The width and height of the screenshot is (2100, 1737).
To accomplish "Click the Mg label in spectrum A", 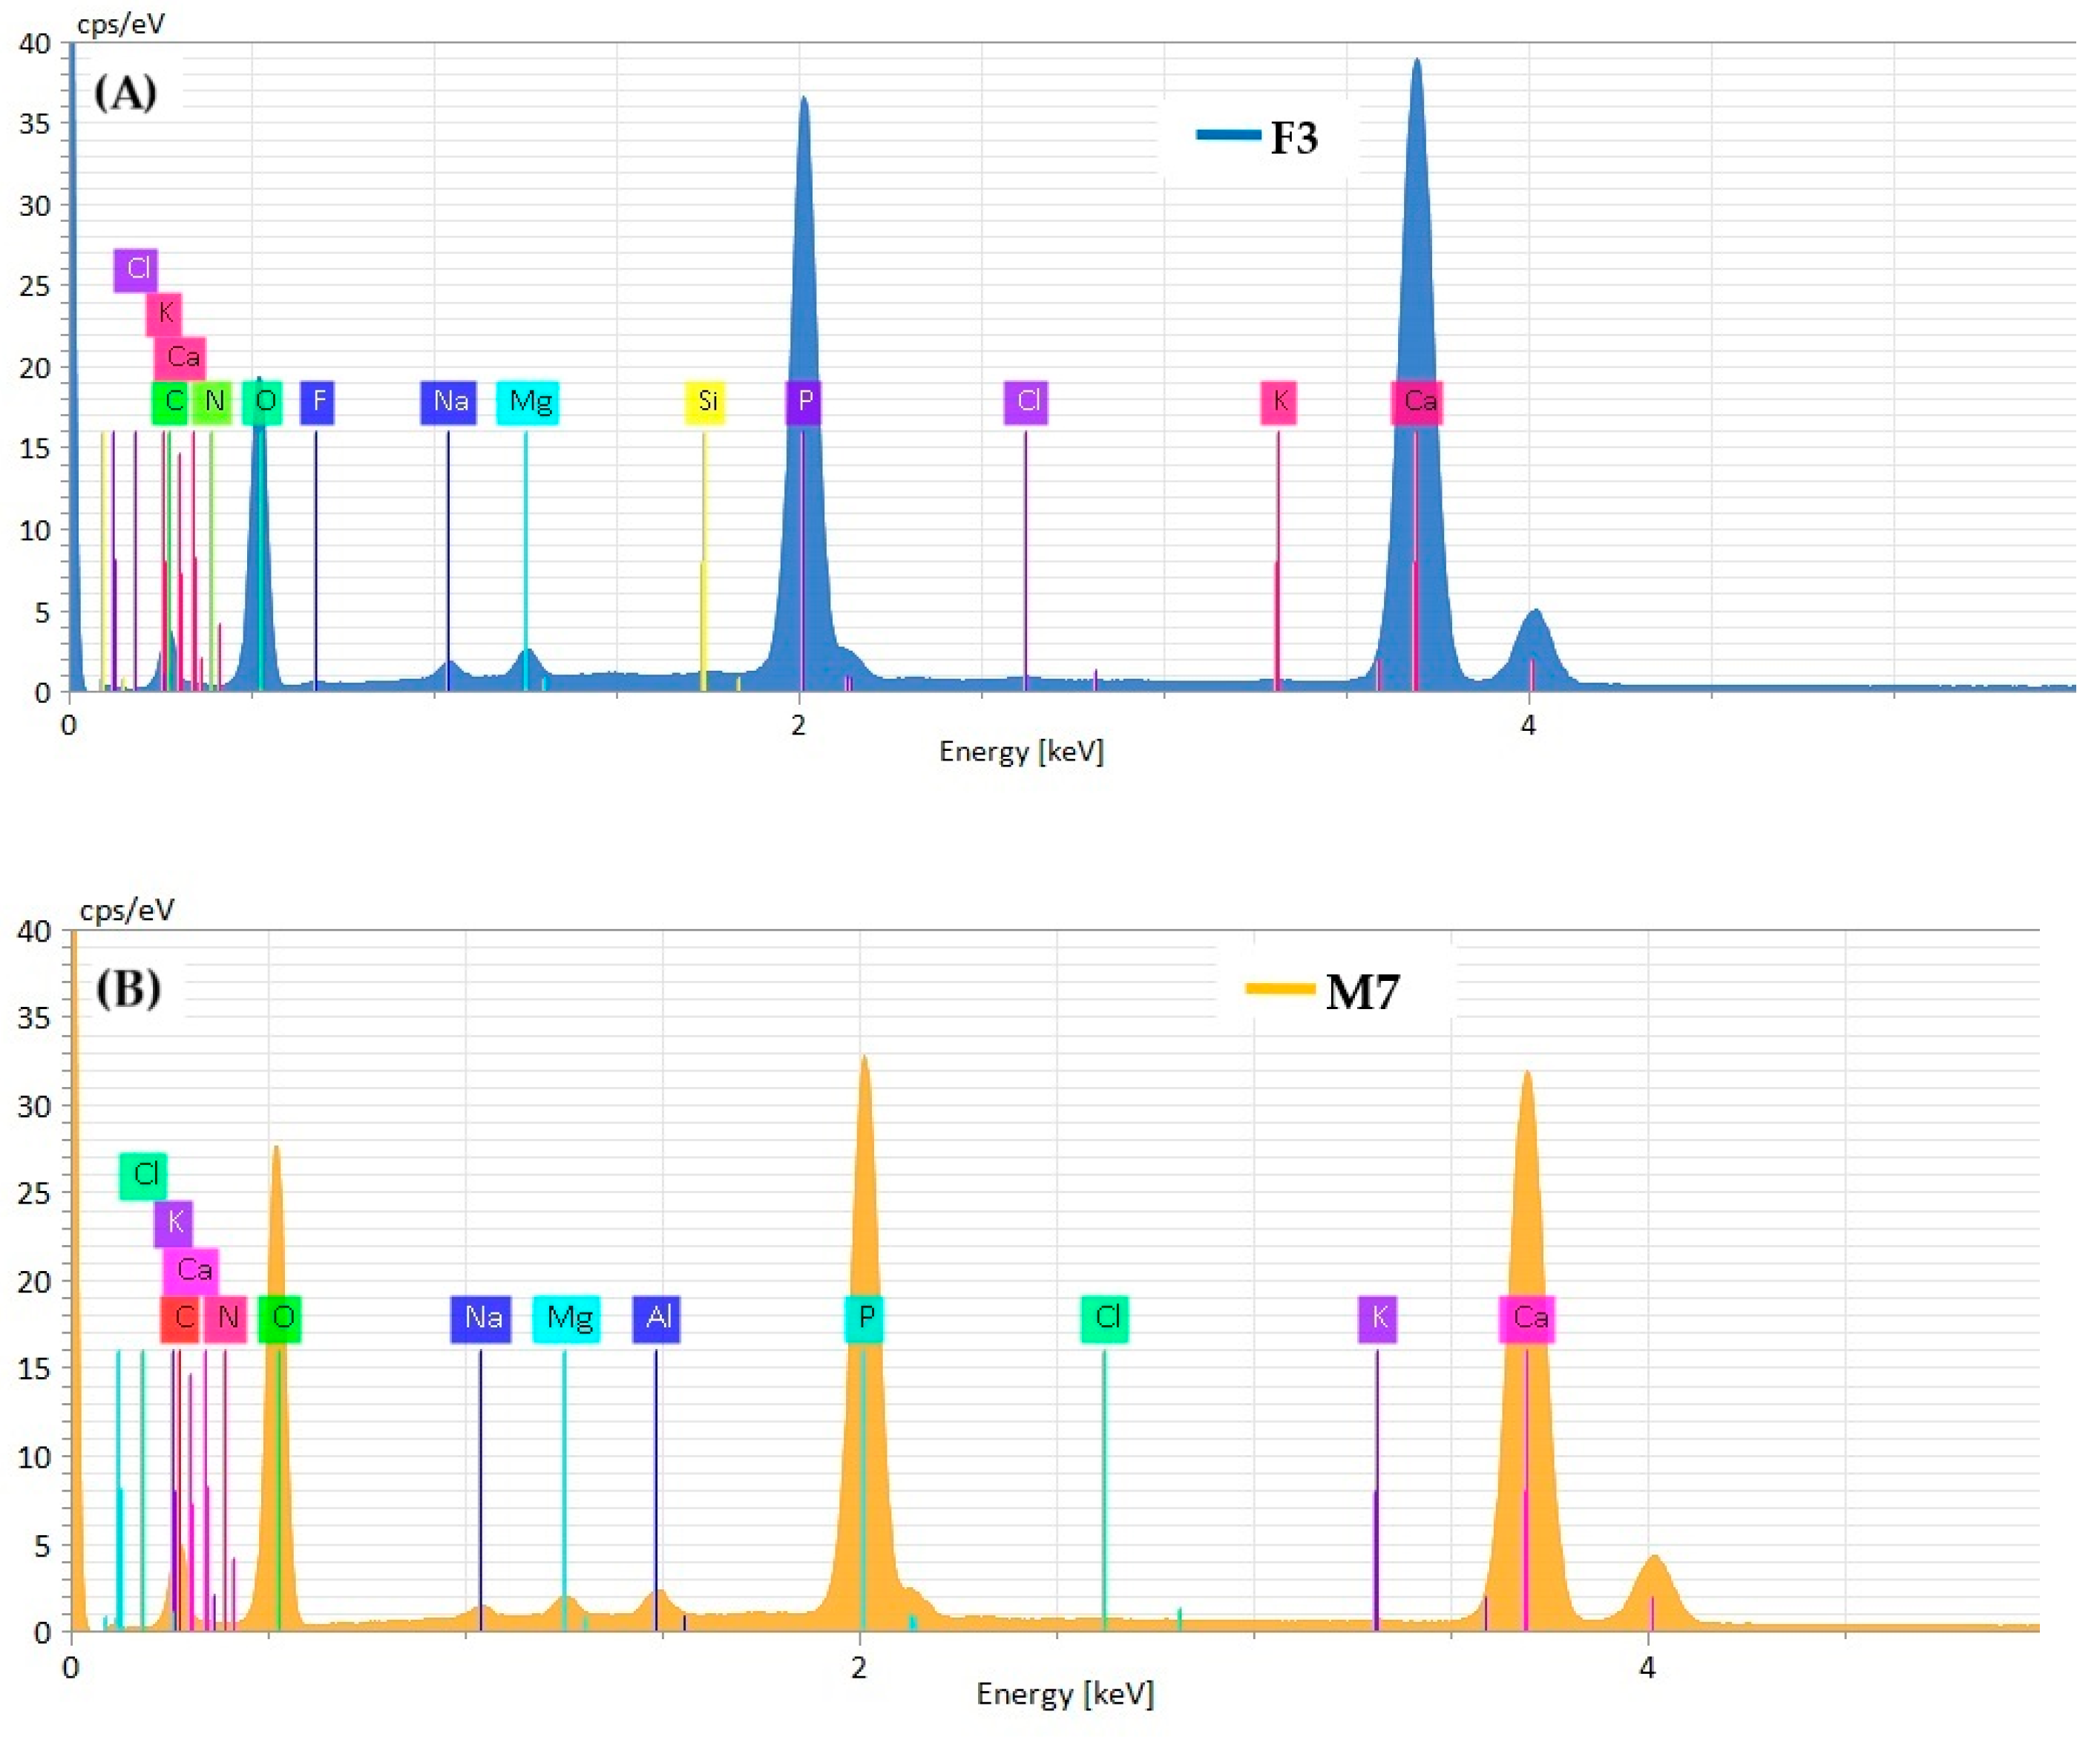I will coord(528,401).
